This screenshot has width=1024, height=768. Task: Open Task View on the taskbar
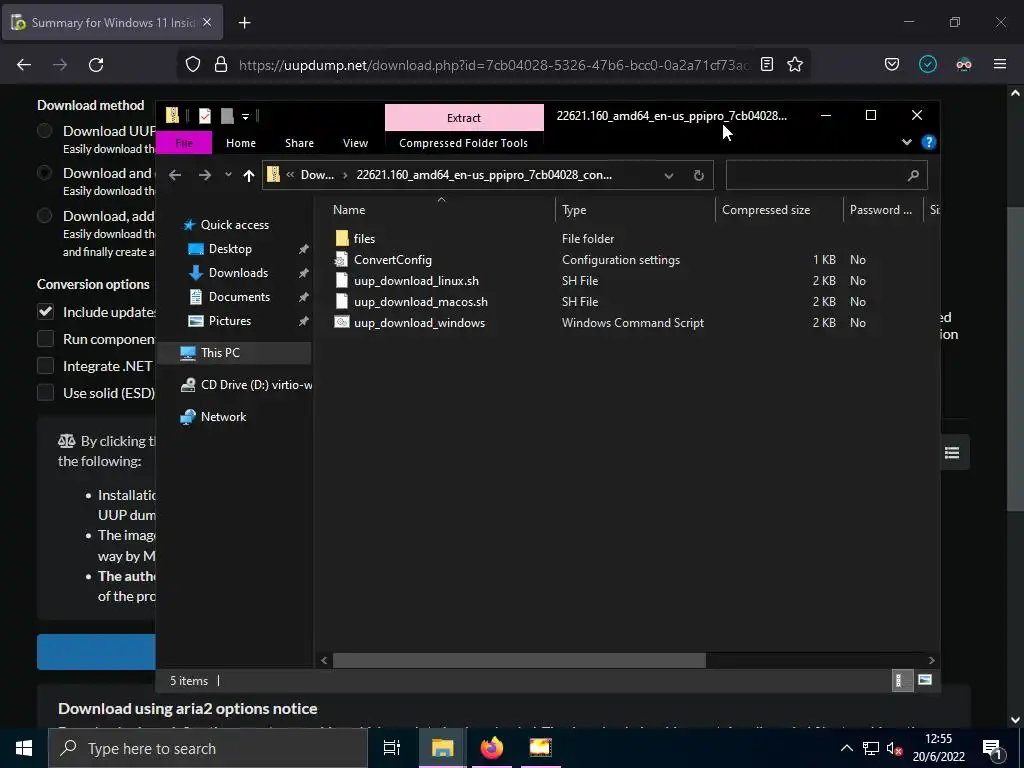[x=392, y=748]
